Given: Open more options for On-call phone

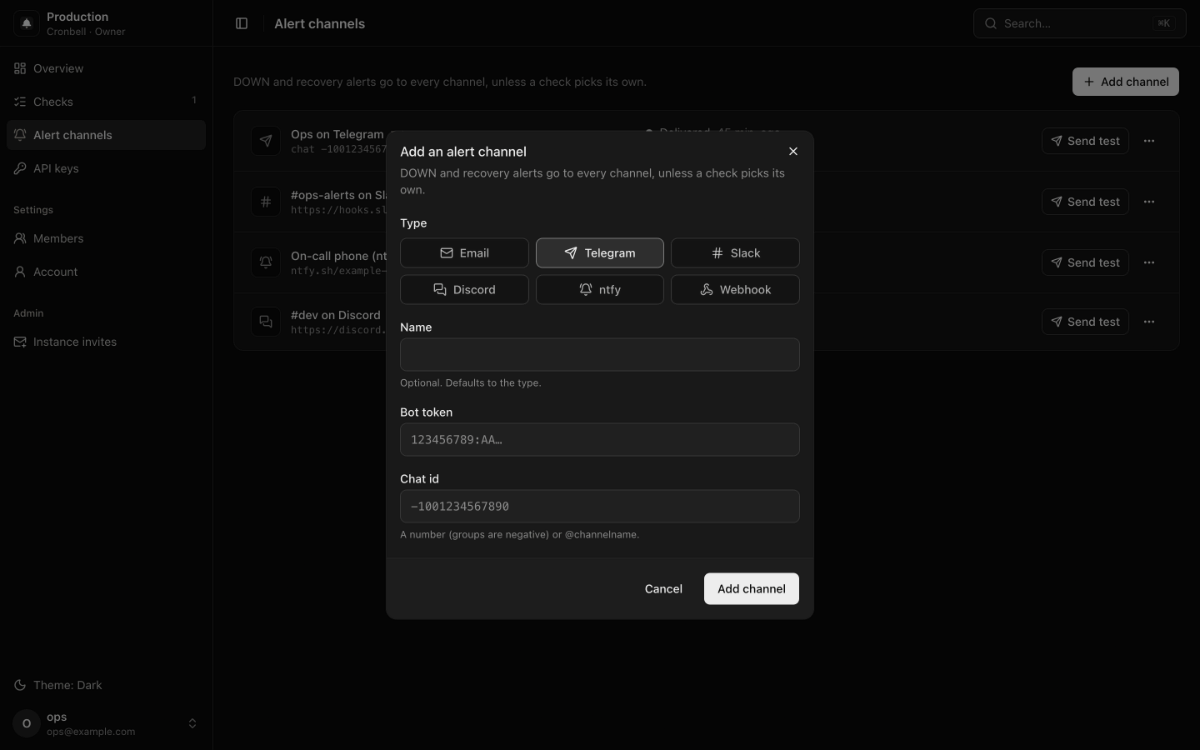Looking at the screenshot, I should [1149, 262].
